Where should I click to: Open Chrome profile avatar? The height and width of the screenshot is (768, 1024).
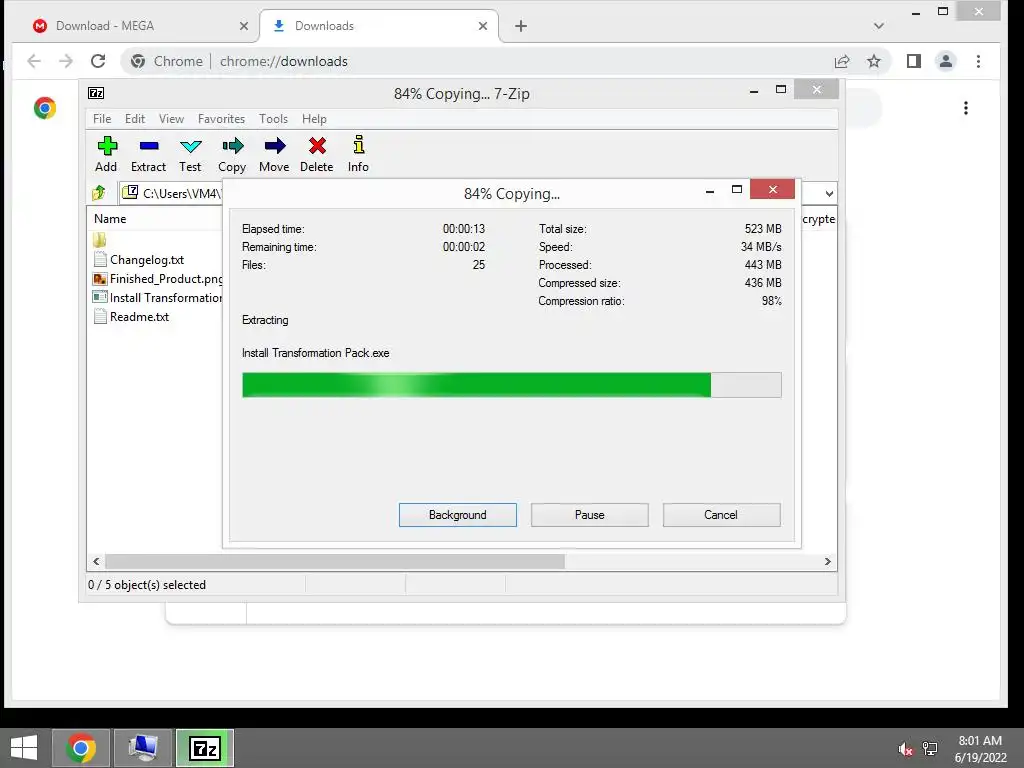[946, 61]
